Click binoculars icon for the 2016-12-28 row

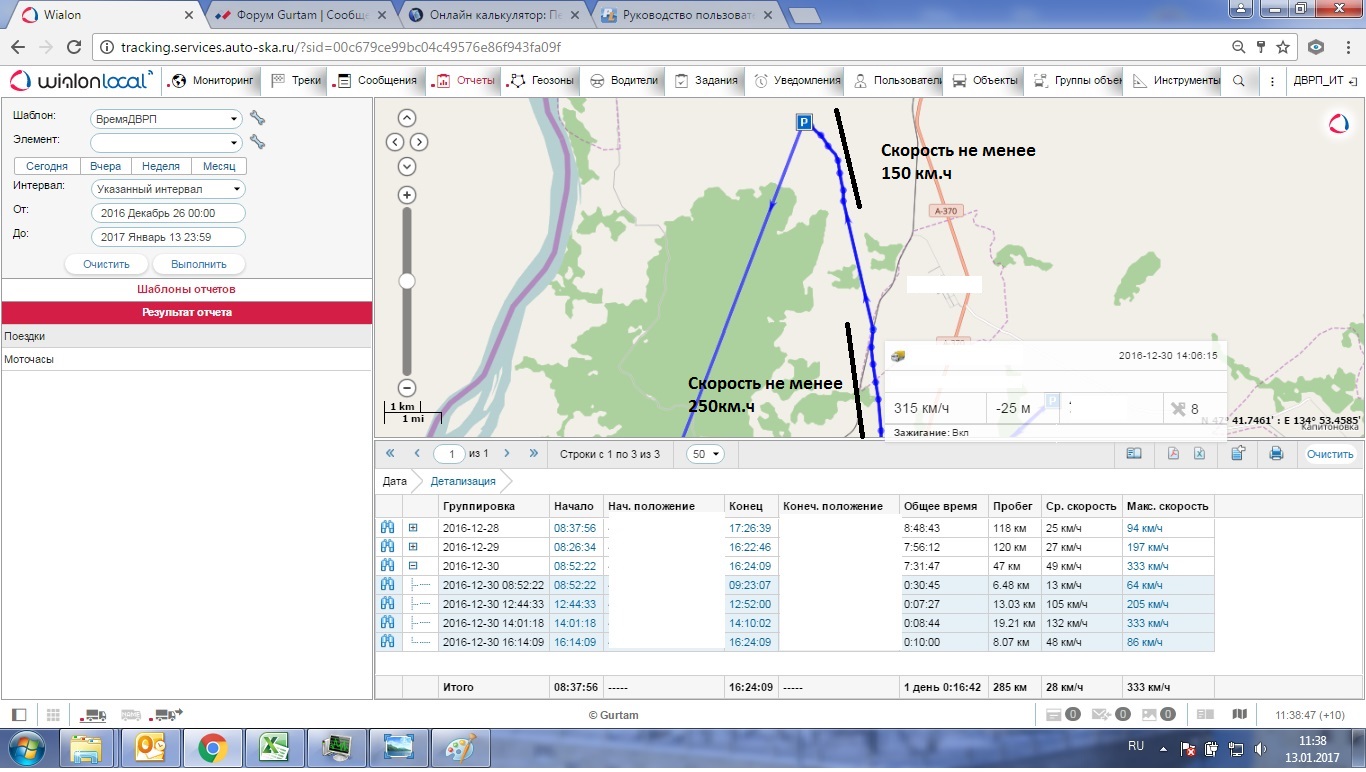pyautogui.click(x=388, y=528)
